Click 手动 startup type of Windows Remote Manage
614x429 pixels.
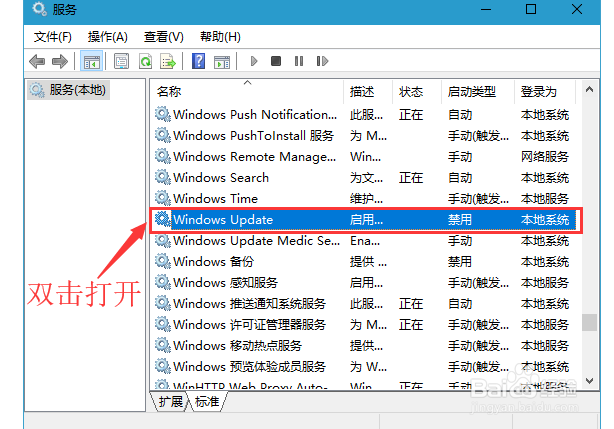pyautogui.click(x=460, y=157)
